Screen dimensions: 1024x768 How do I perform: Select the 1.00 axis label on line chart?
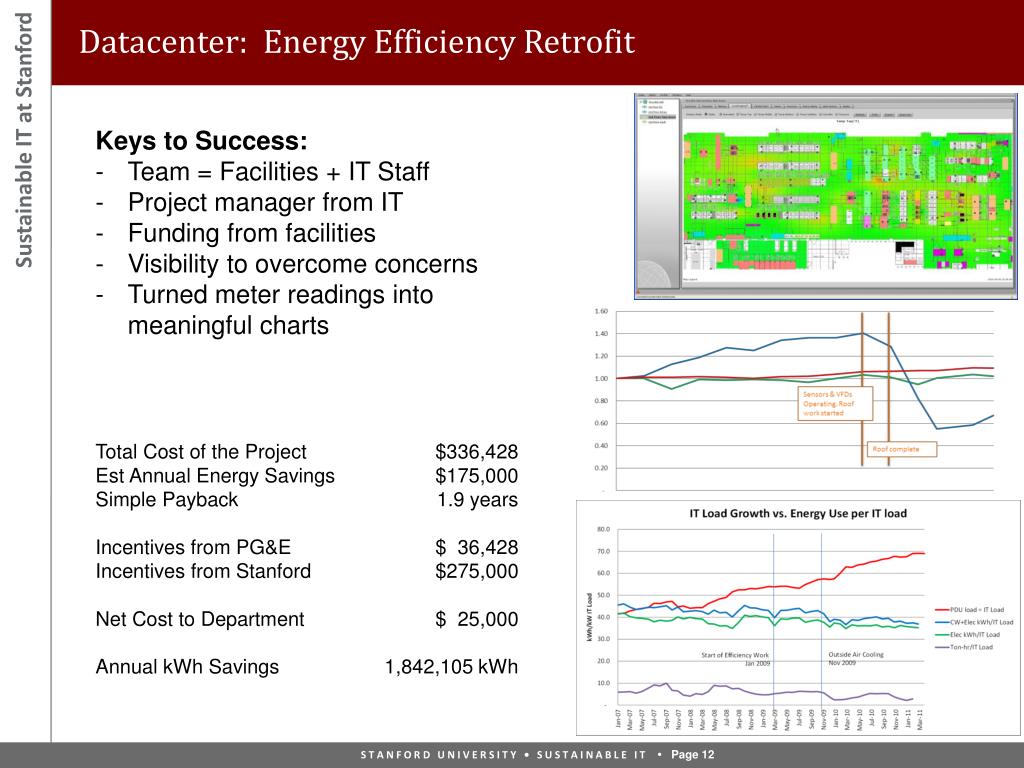(x=601, y=379)
